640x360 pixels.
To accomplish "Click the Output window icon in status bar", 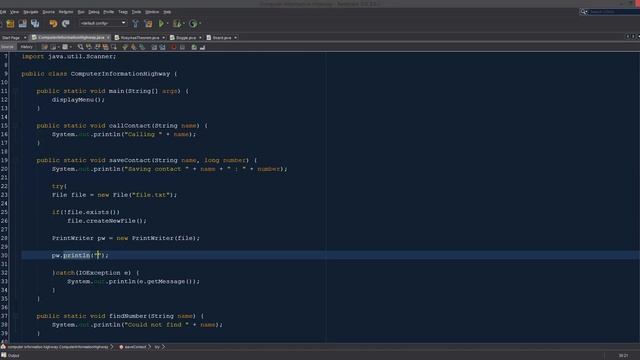I will pyautogui.click(x=4, y=356).
